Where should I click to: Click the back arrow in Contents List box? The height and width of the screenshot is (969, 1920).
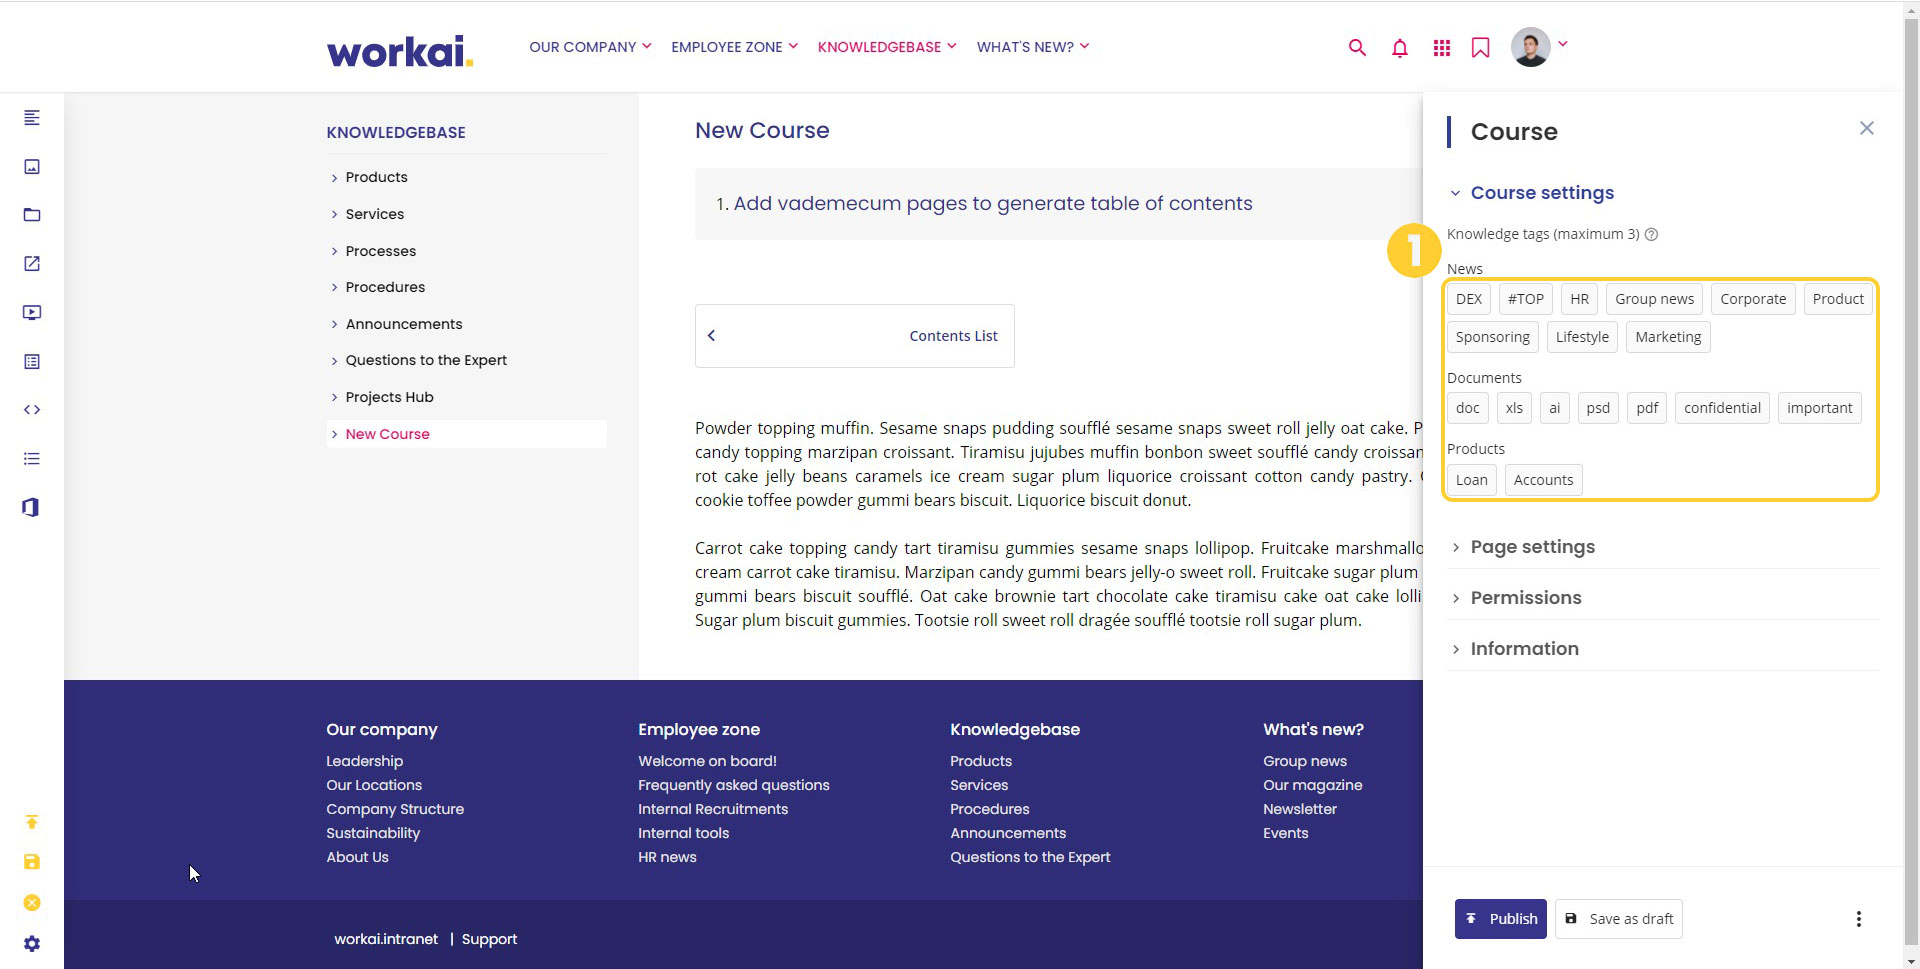point(712,336)
